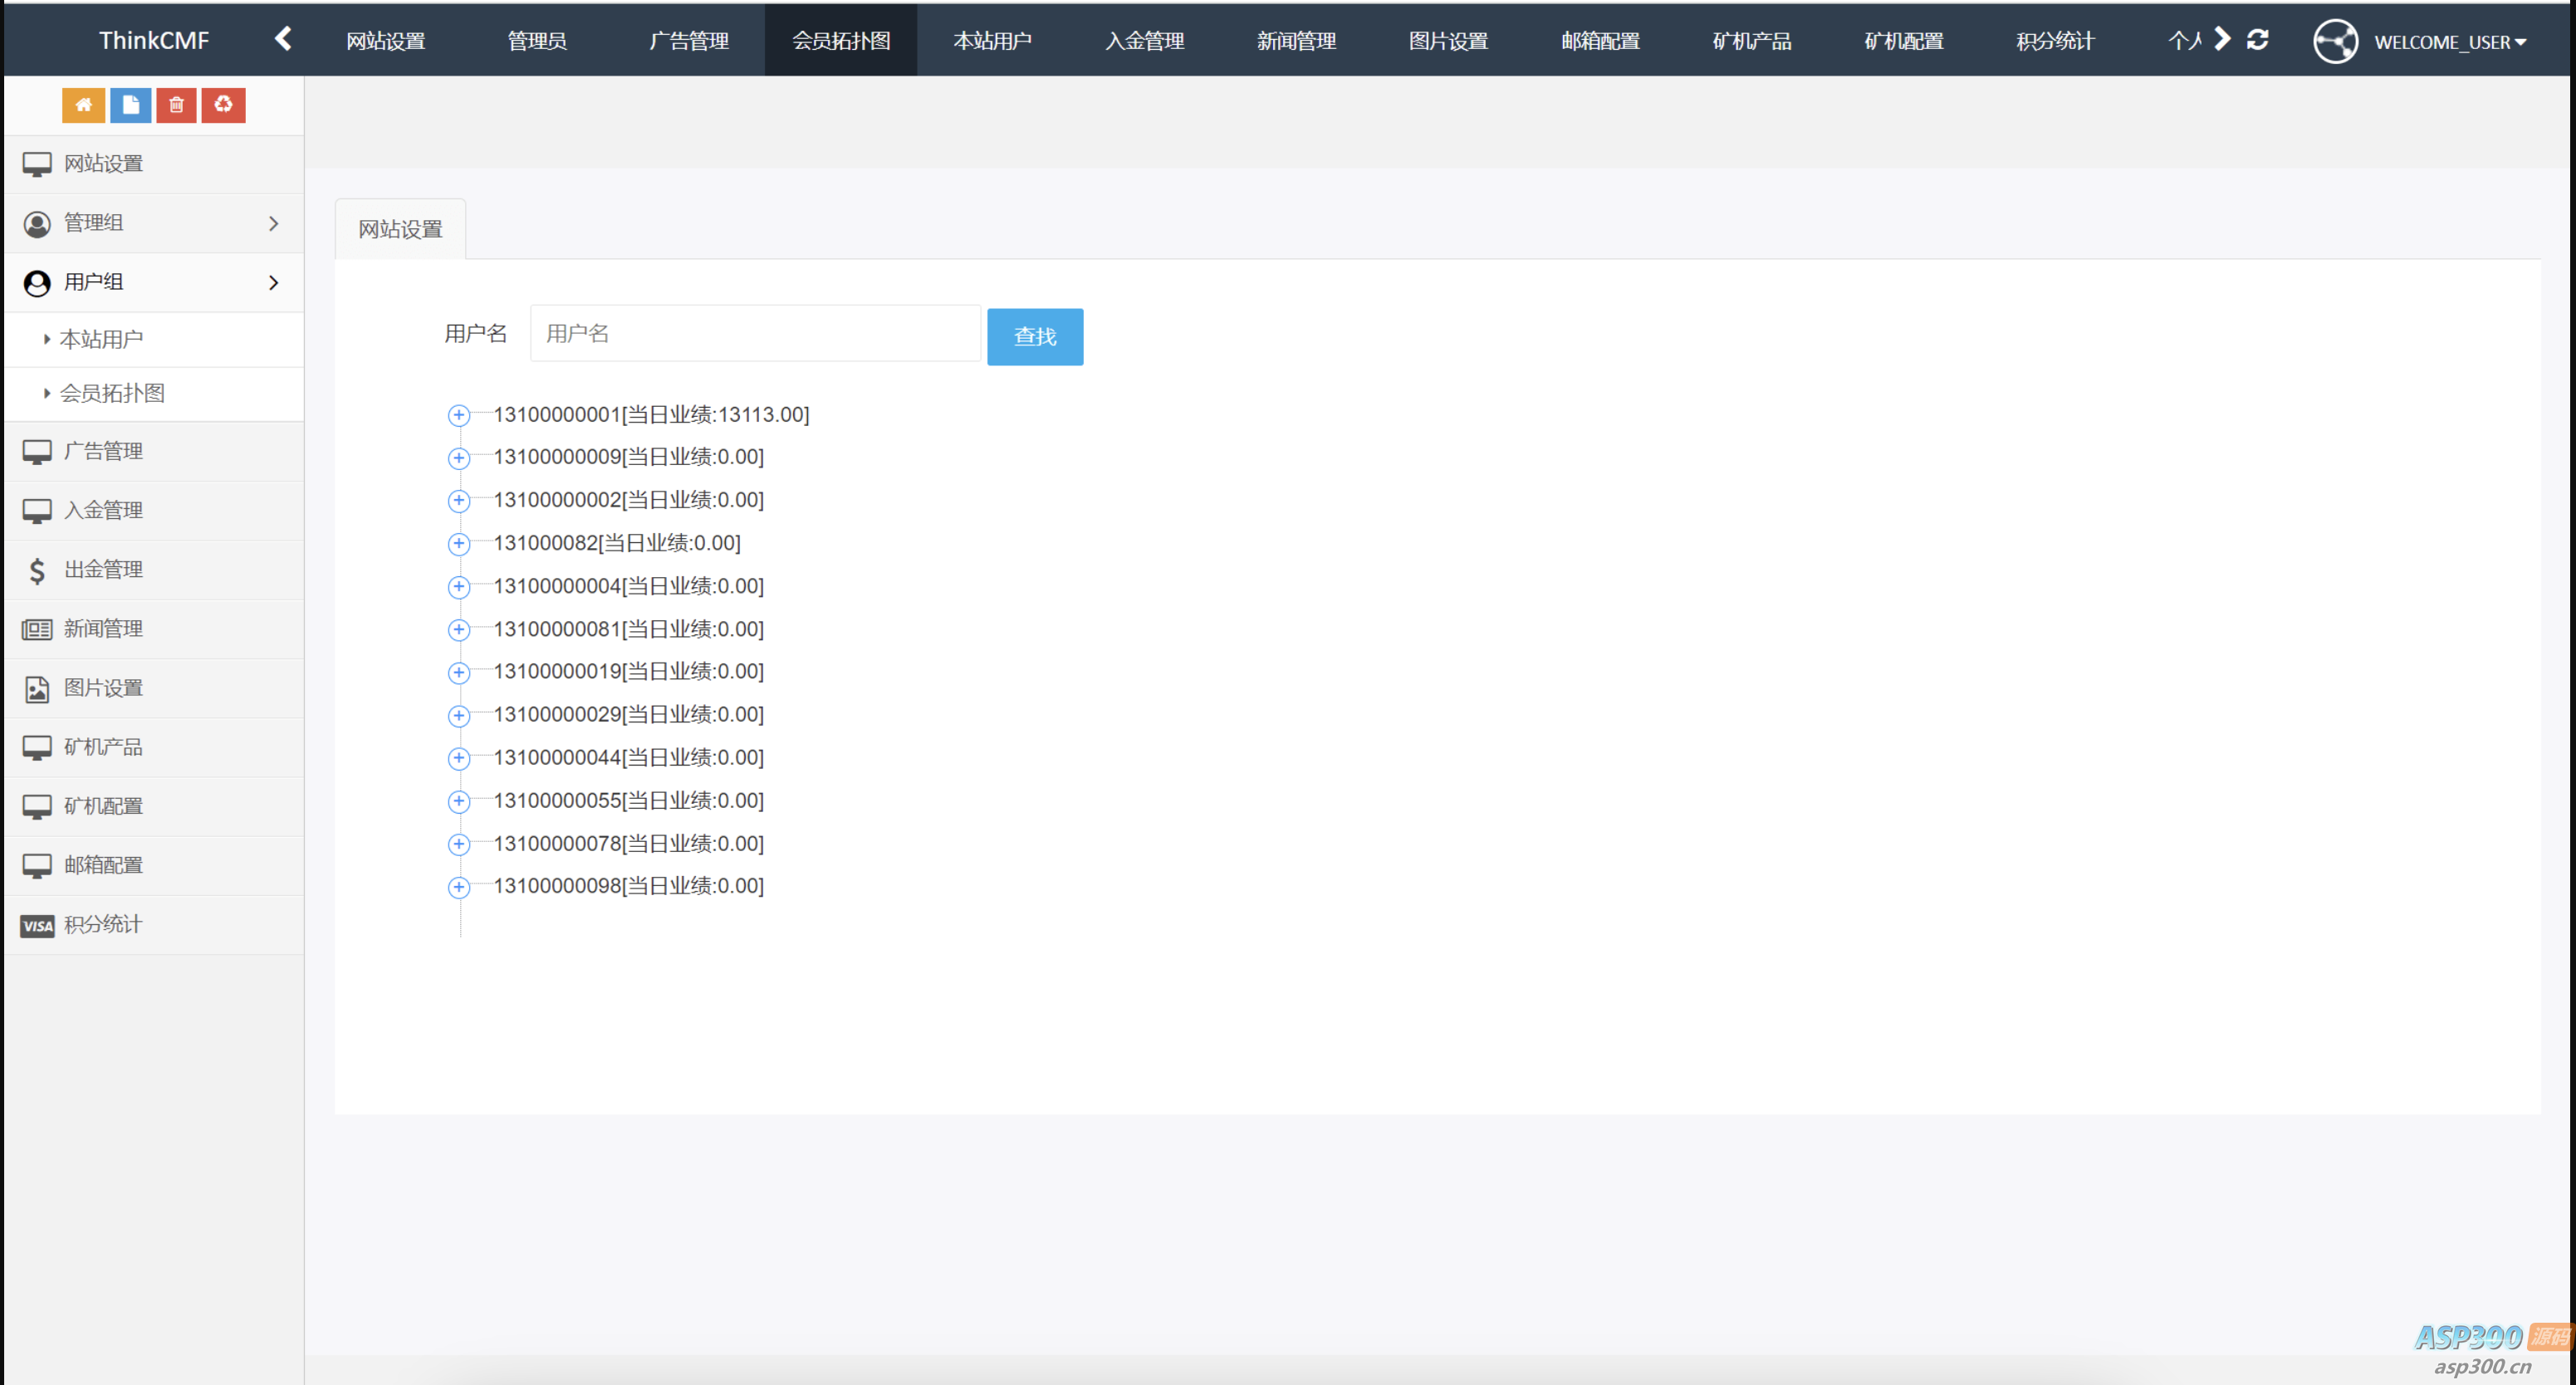
Task: Open 入金管理 in top navigation
Action: (x=1144, y=41)
